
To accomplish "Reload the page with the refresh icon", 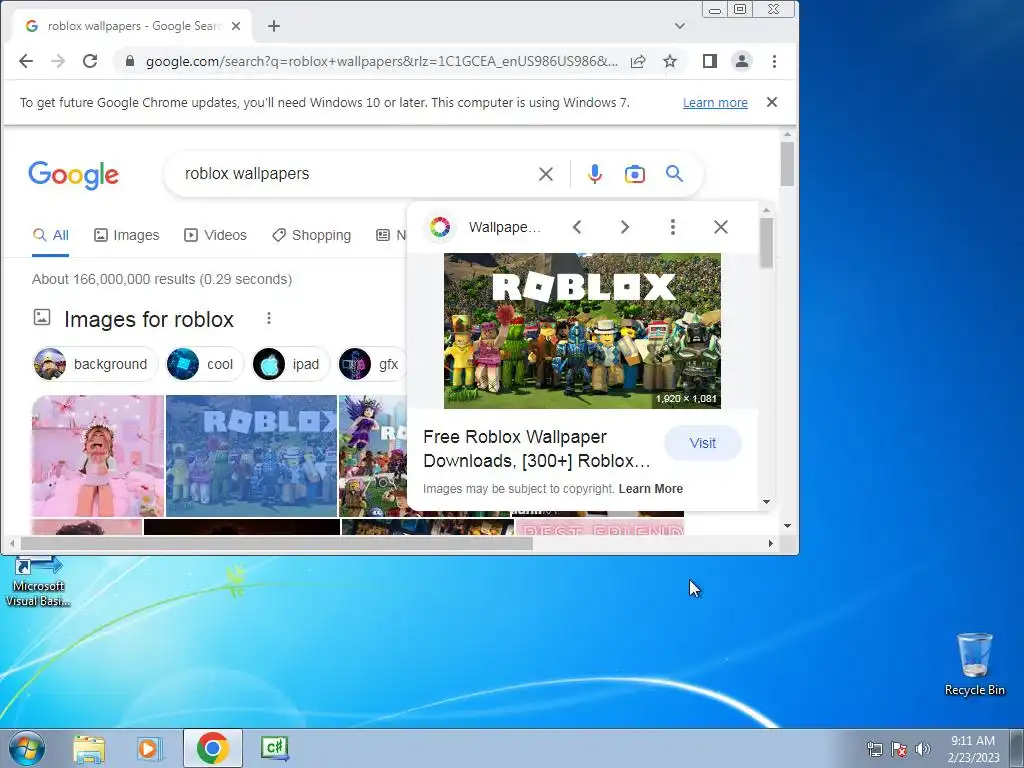I will [x=90, y=61].
